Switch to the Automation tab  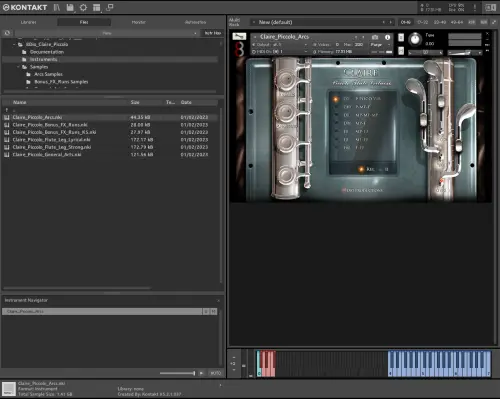coord(195,22)
